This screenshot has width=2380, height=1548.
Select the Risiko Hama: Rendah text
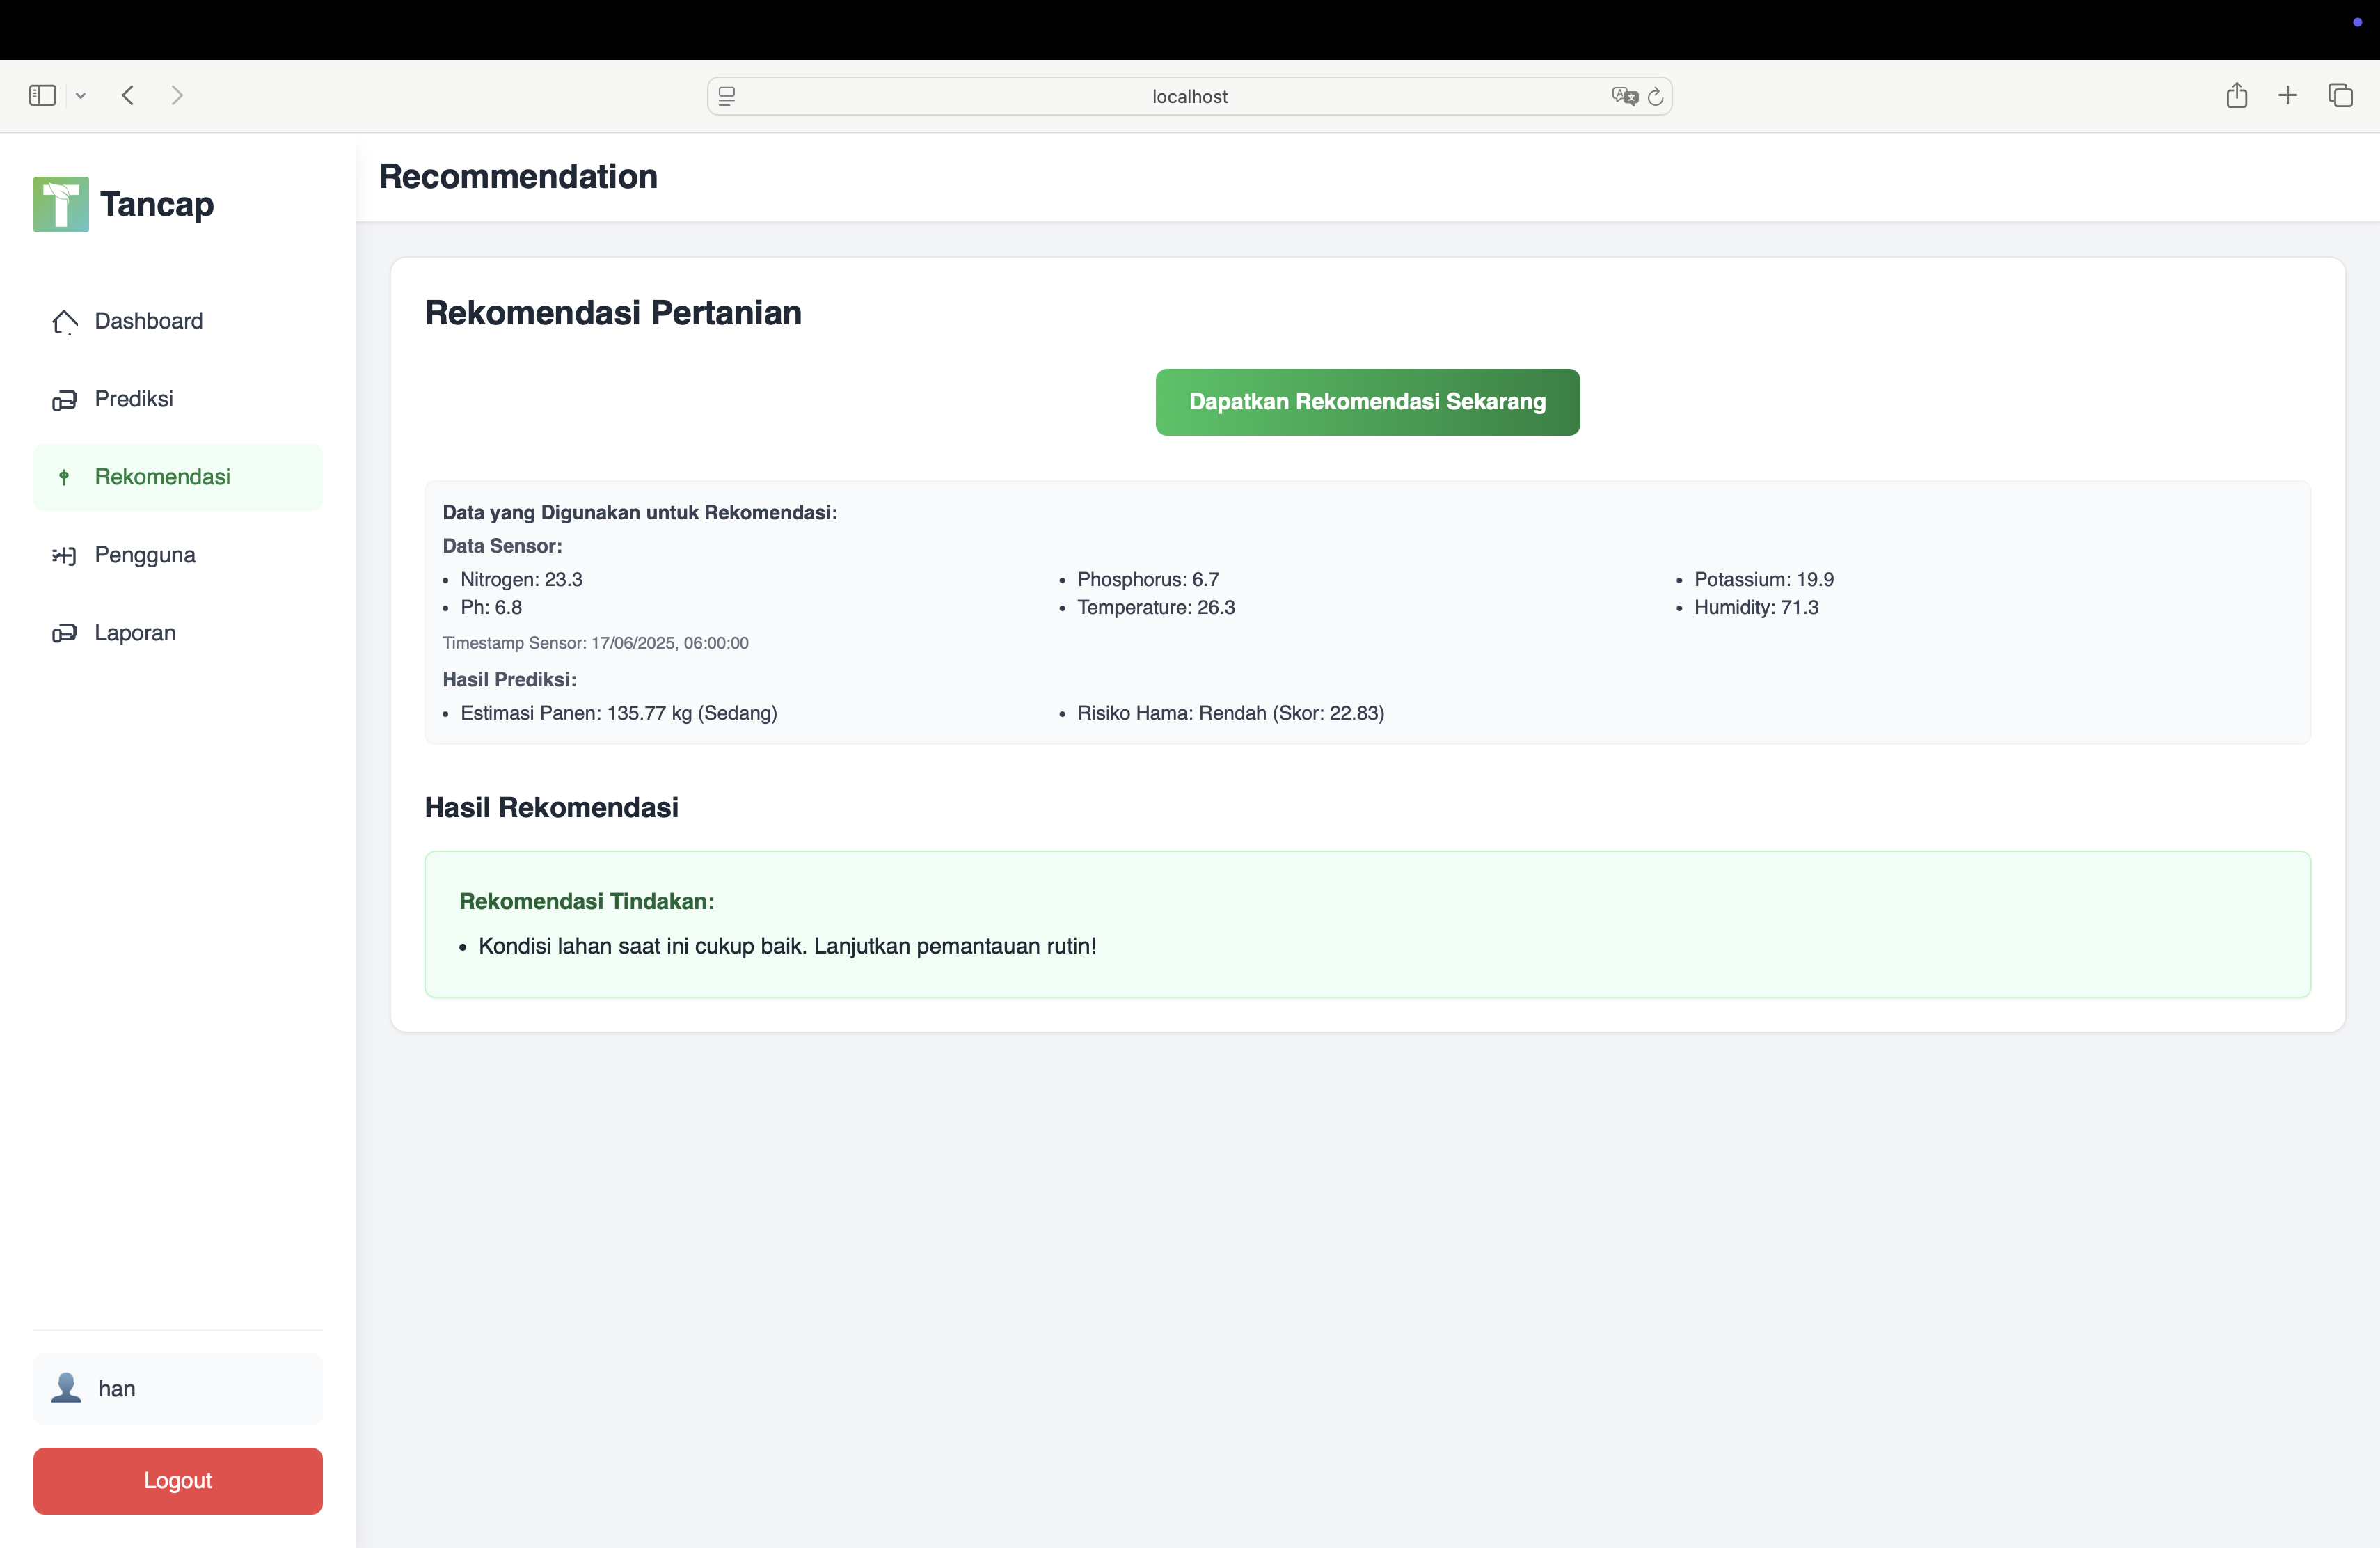tap(1231, 713)
